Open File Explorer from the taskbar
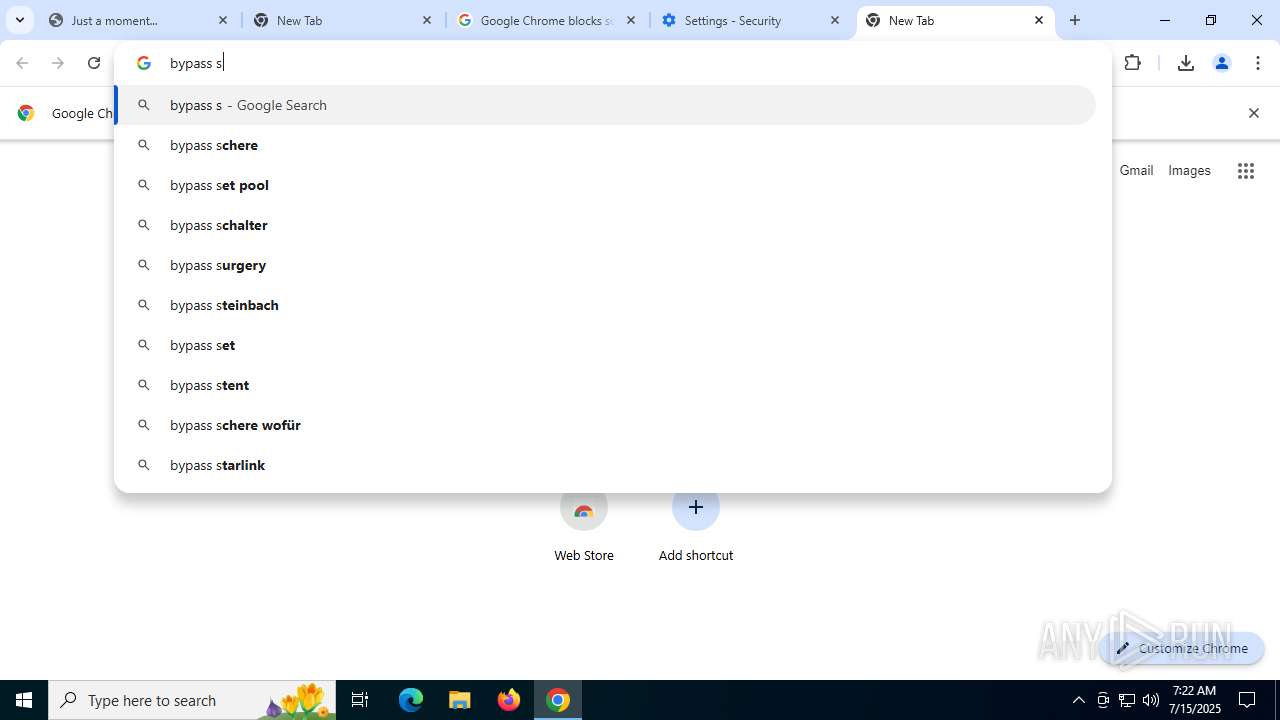Viewport: 1280px width, 720px height. [x=460, y=700]
